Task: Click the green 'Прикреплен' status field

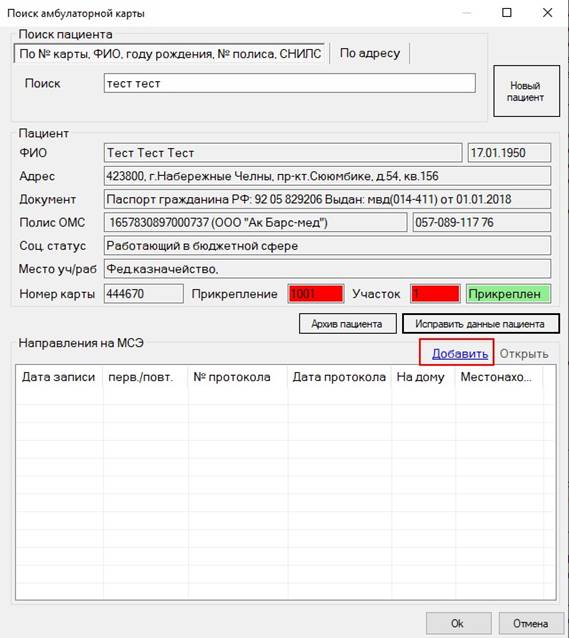Action: coord(508,293)
